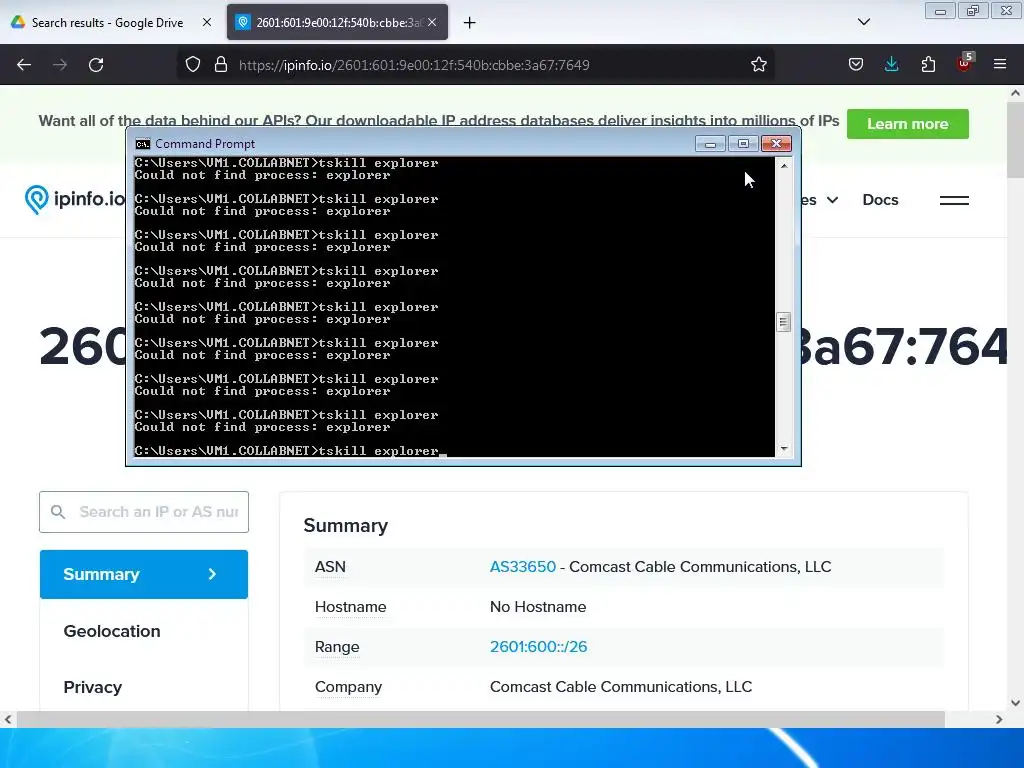Click the IP or AS search field

[x=144, y=512]
